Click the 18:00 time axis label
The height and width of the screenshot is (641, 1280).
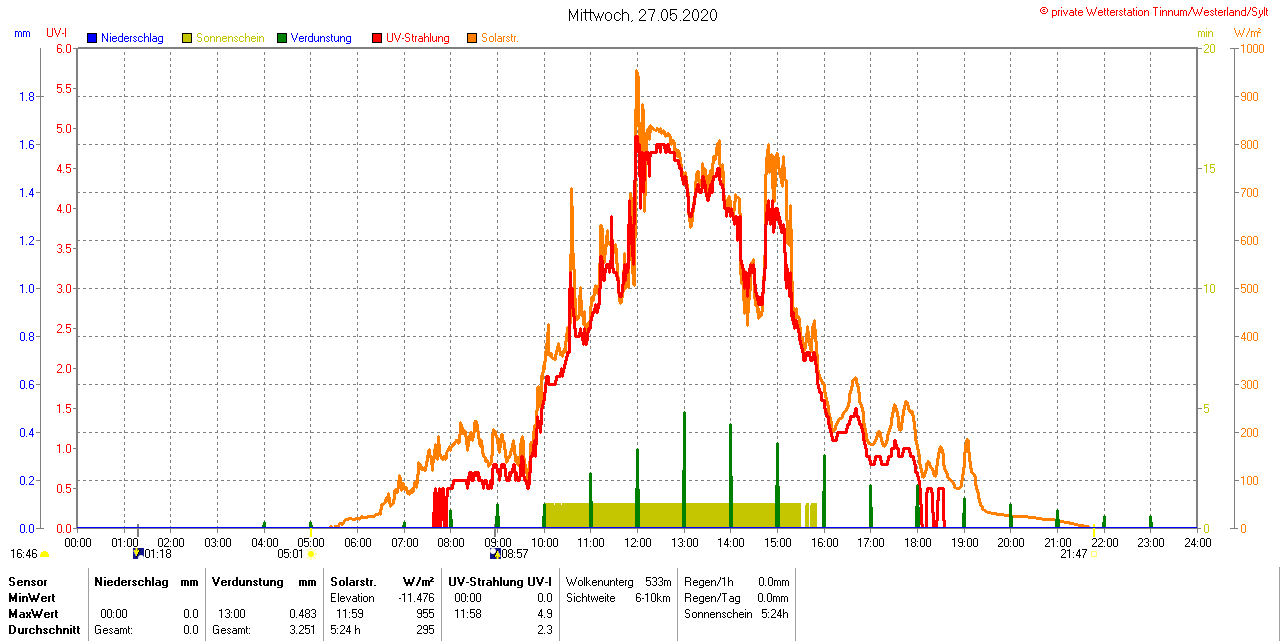coord(917,542)
